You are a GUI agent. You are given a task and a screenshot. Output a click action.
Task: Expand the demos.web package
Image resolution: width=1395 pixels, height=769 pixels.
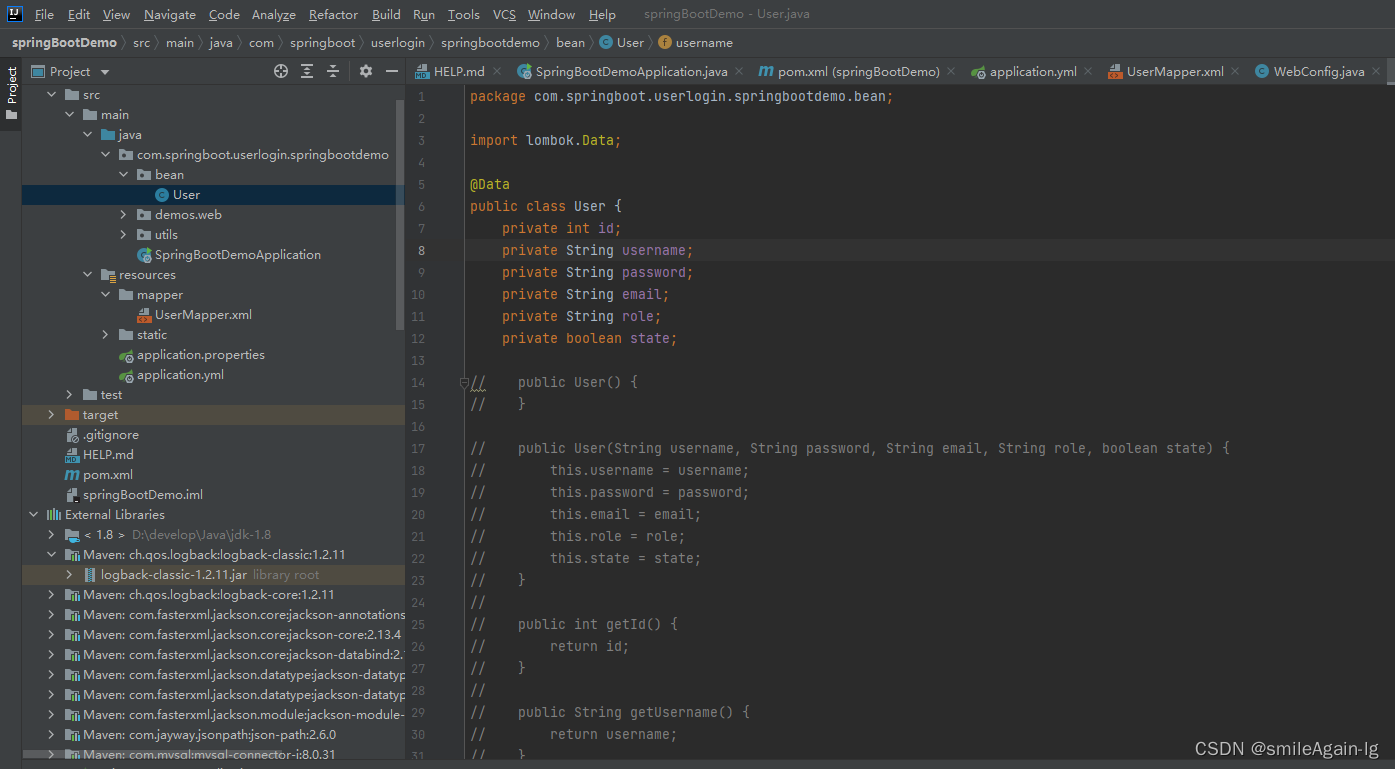[x=123, y=215]
